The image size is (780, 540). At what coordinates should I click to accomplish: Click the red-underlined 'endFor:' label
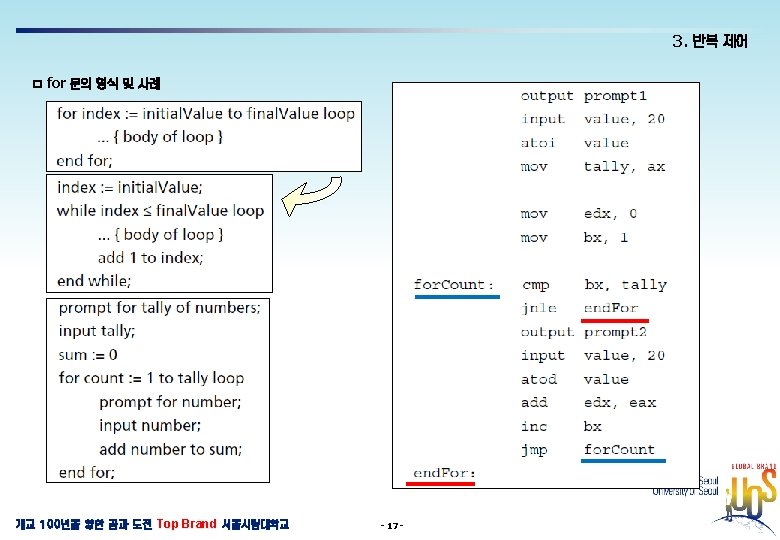tap(444, 473)
